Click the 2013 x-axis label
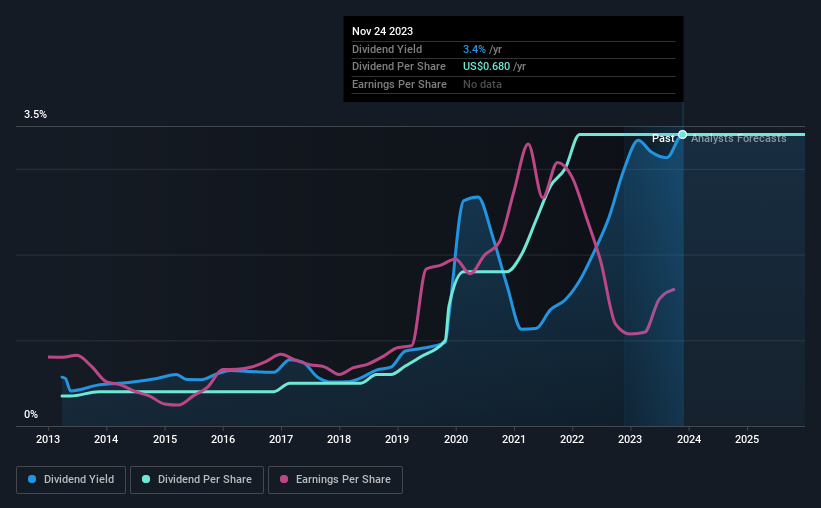The width and height of the screenshot is (821, 508). pyautogui.click(x=48, y=439)
